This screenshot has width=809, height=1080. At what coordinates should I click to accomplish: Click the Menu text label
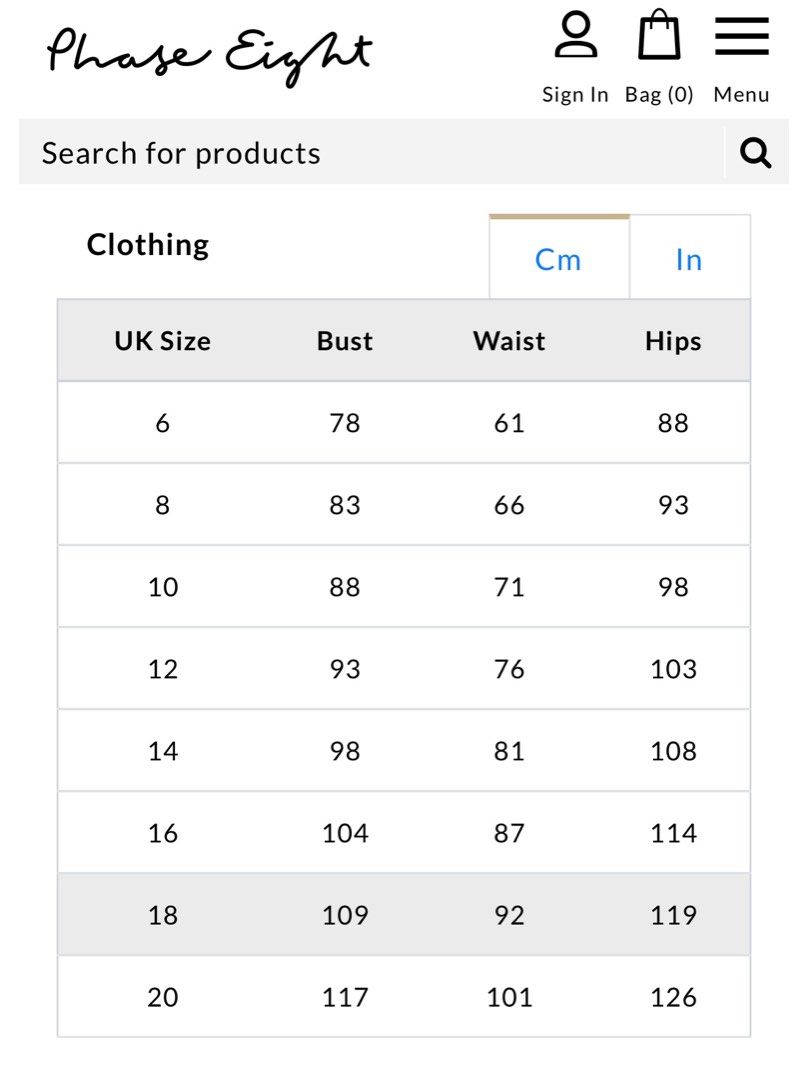click(x=741, y=94)
